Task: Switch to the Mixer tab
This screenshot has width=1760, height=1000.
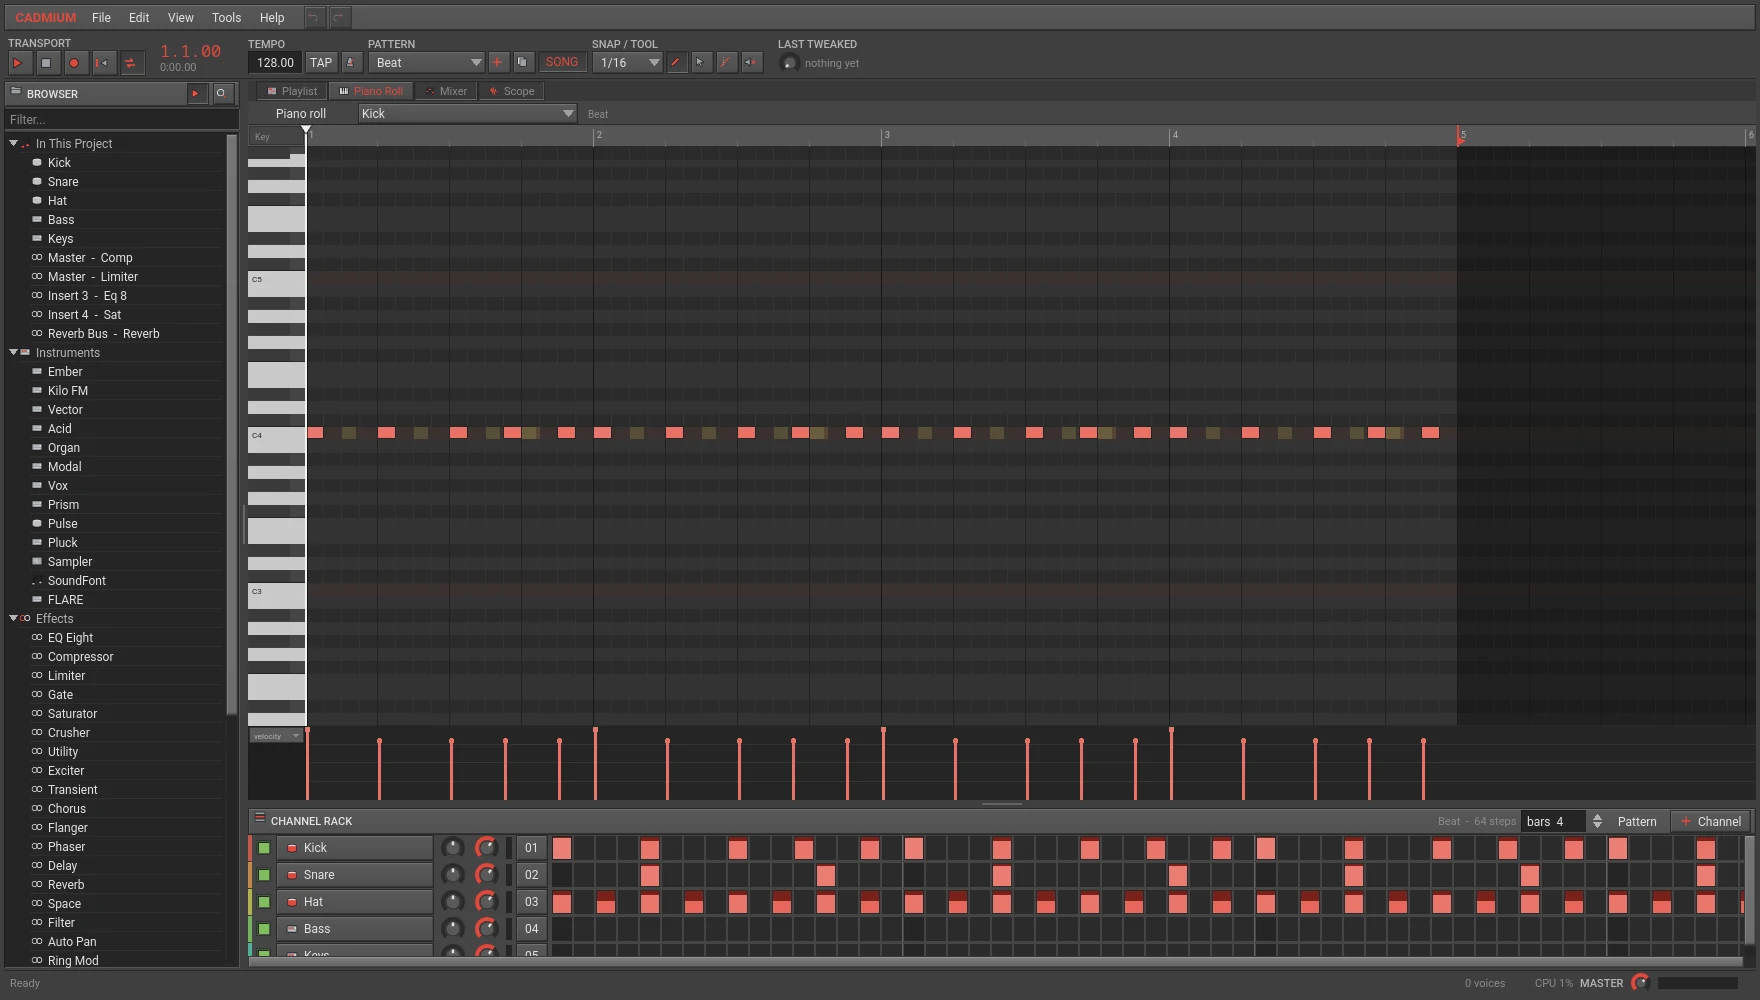Action: [446, 91]
